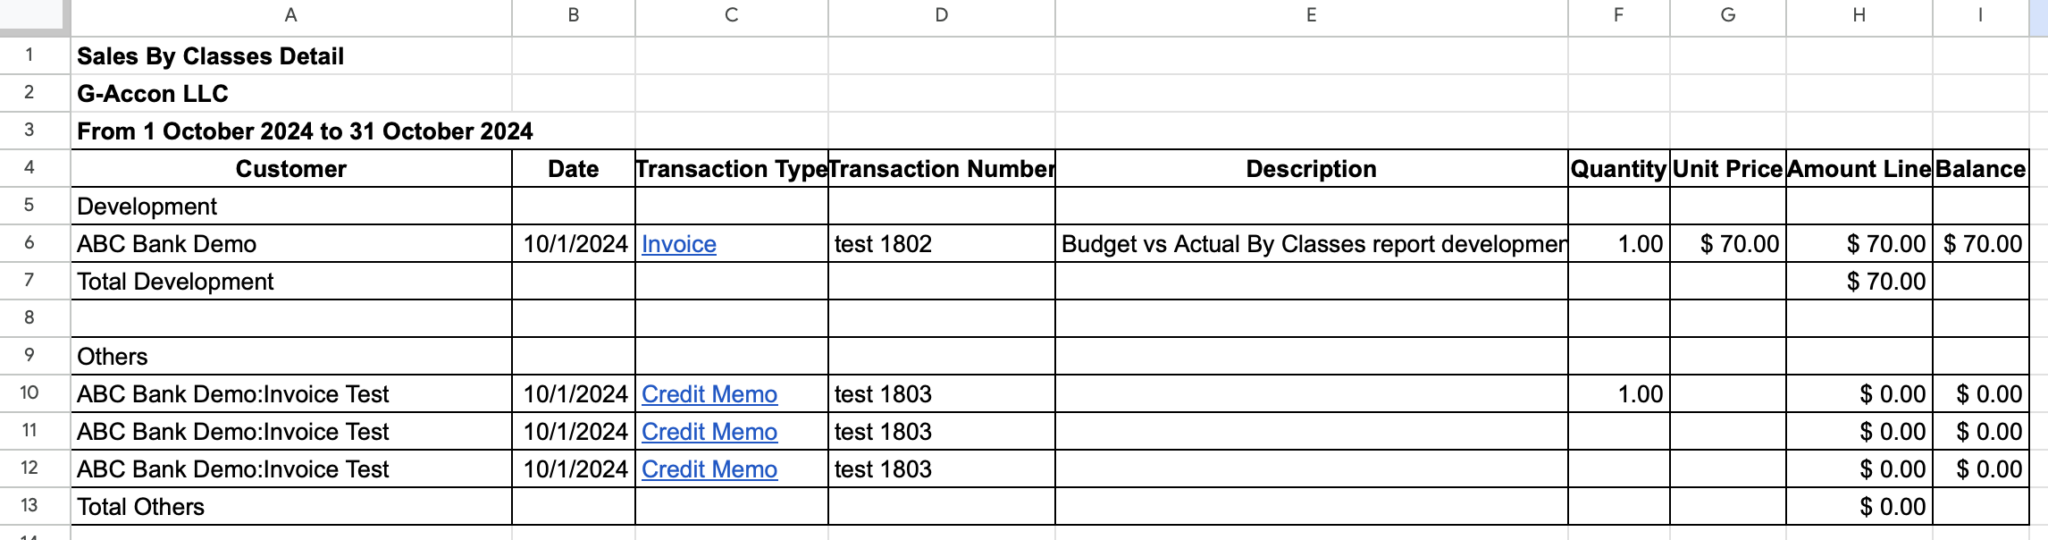Click the Budget vs Actual description cell
The height and width of the screenshot is (540, 2048).
[1310, 244]
